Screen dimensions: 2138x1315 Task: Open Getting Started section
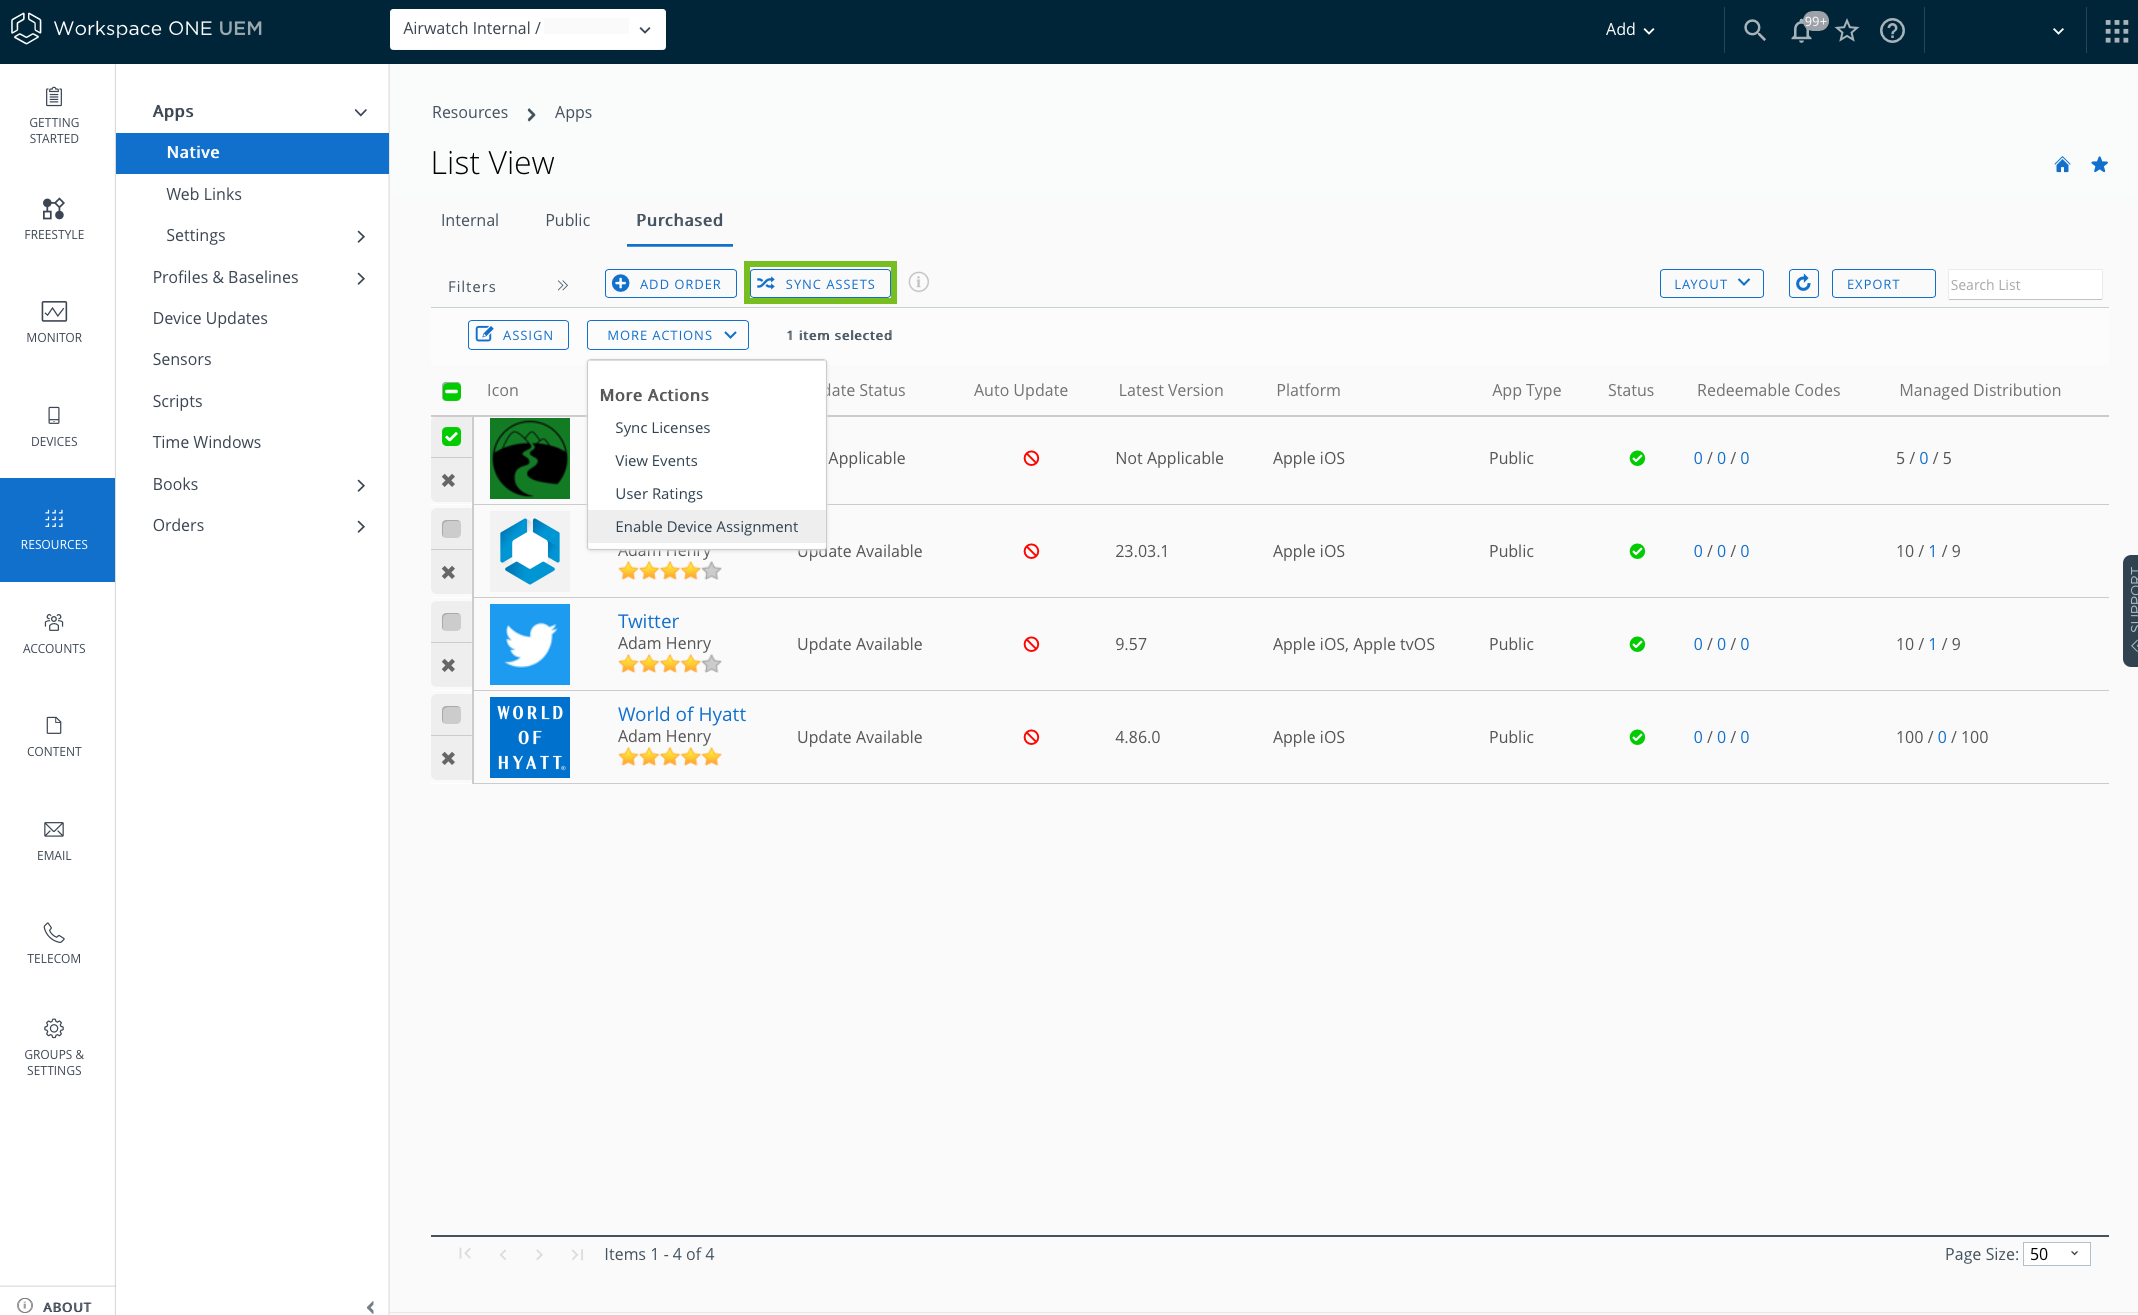pyautogui.click(x=54, y=115)
